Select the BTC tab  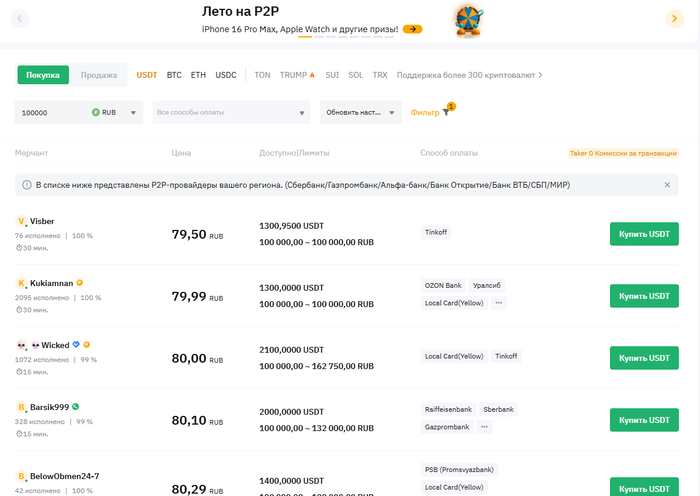point(174,75)
